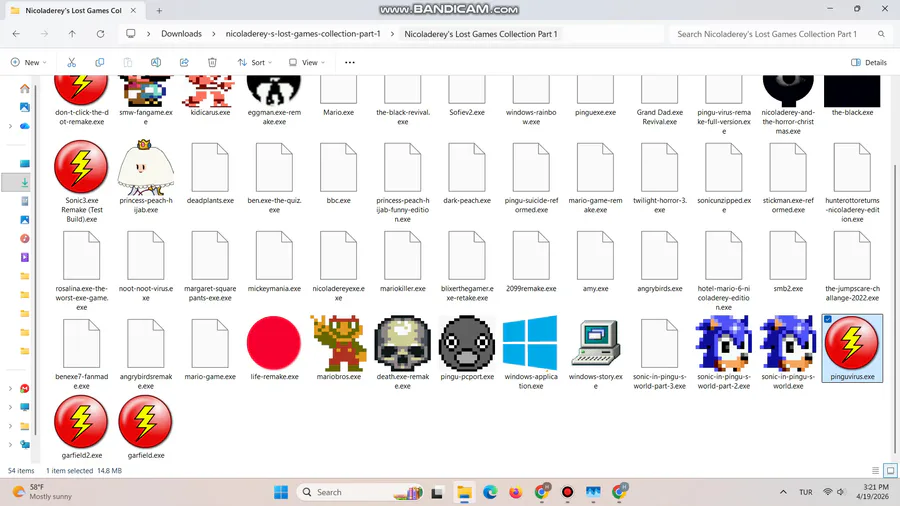Select the life-remake.exe red circle icon
The height and width of the screenshot is (506, 900).
click(x=274, y=342)
